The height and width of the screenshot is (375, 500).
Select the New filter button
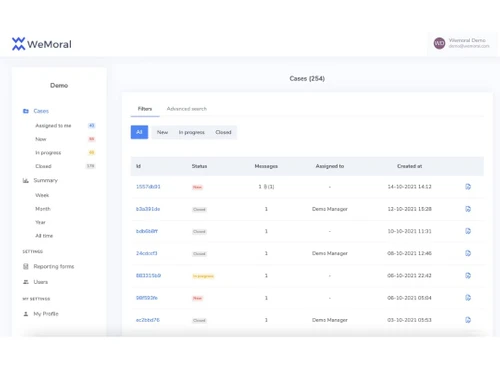click(162, 132)
